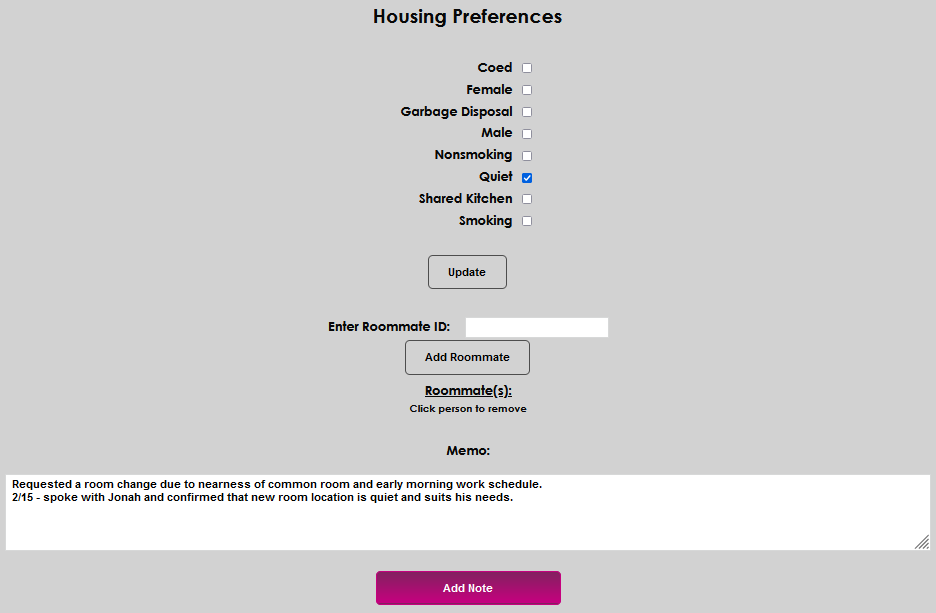Select the Quiet preference label
The height and width of the screenshot is (613, 936).
[x=496, y=176]
